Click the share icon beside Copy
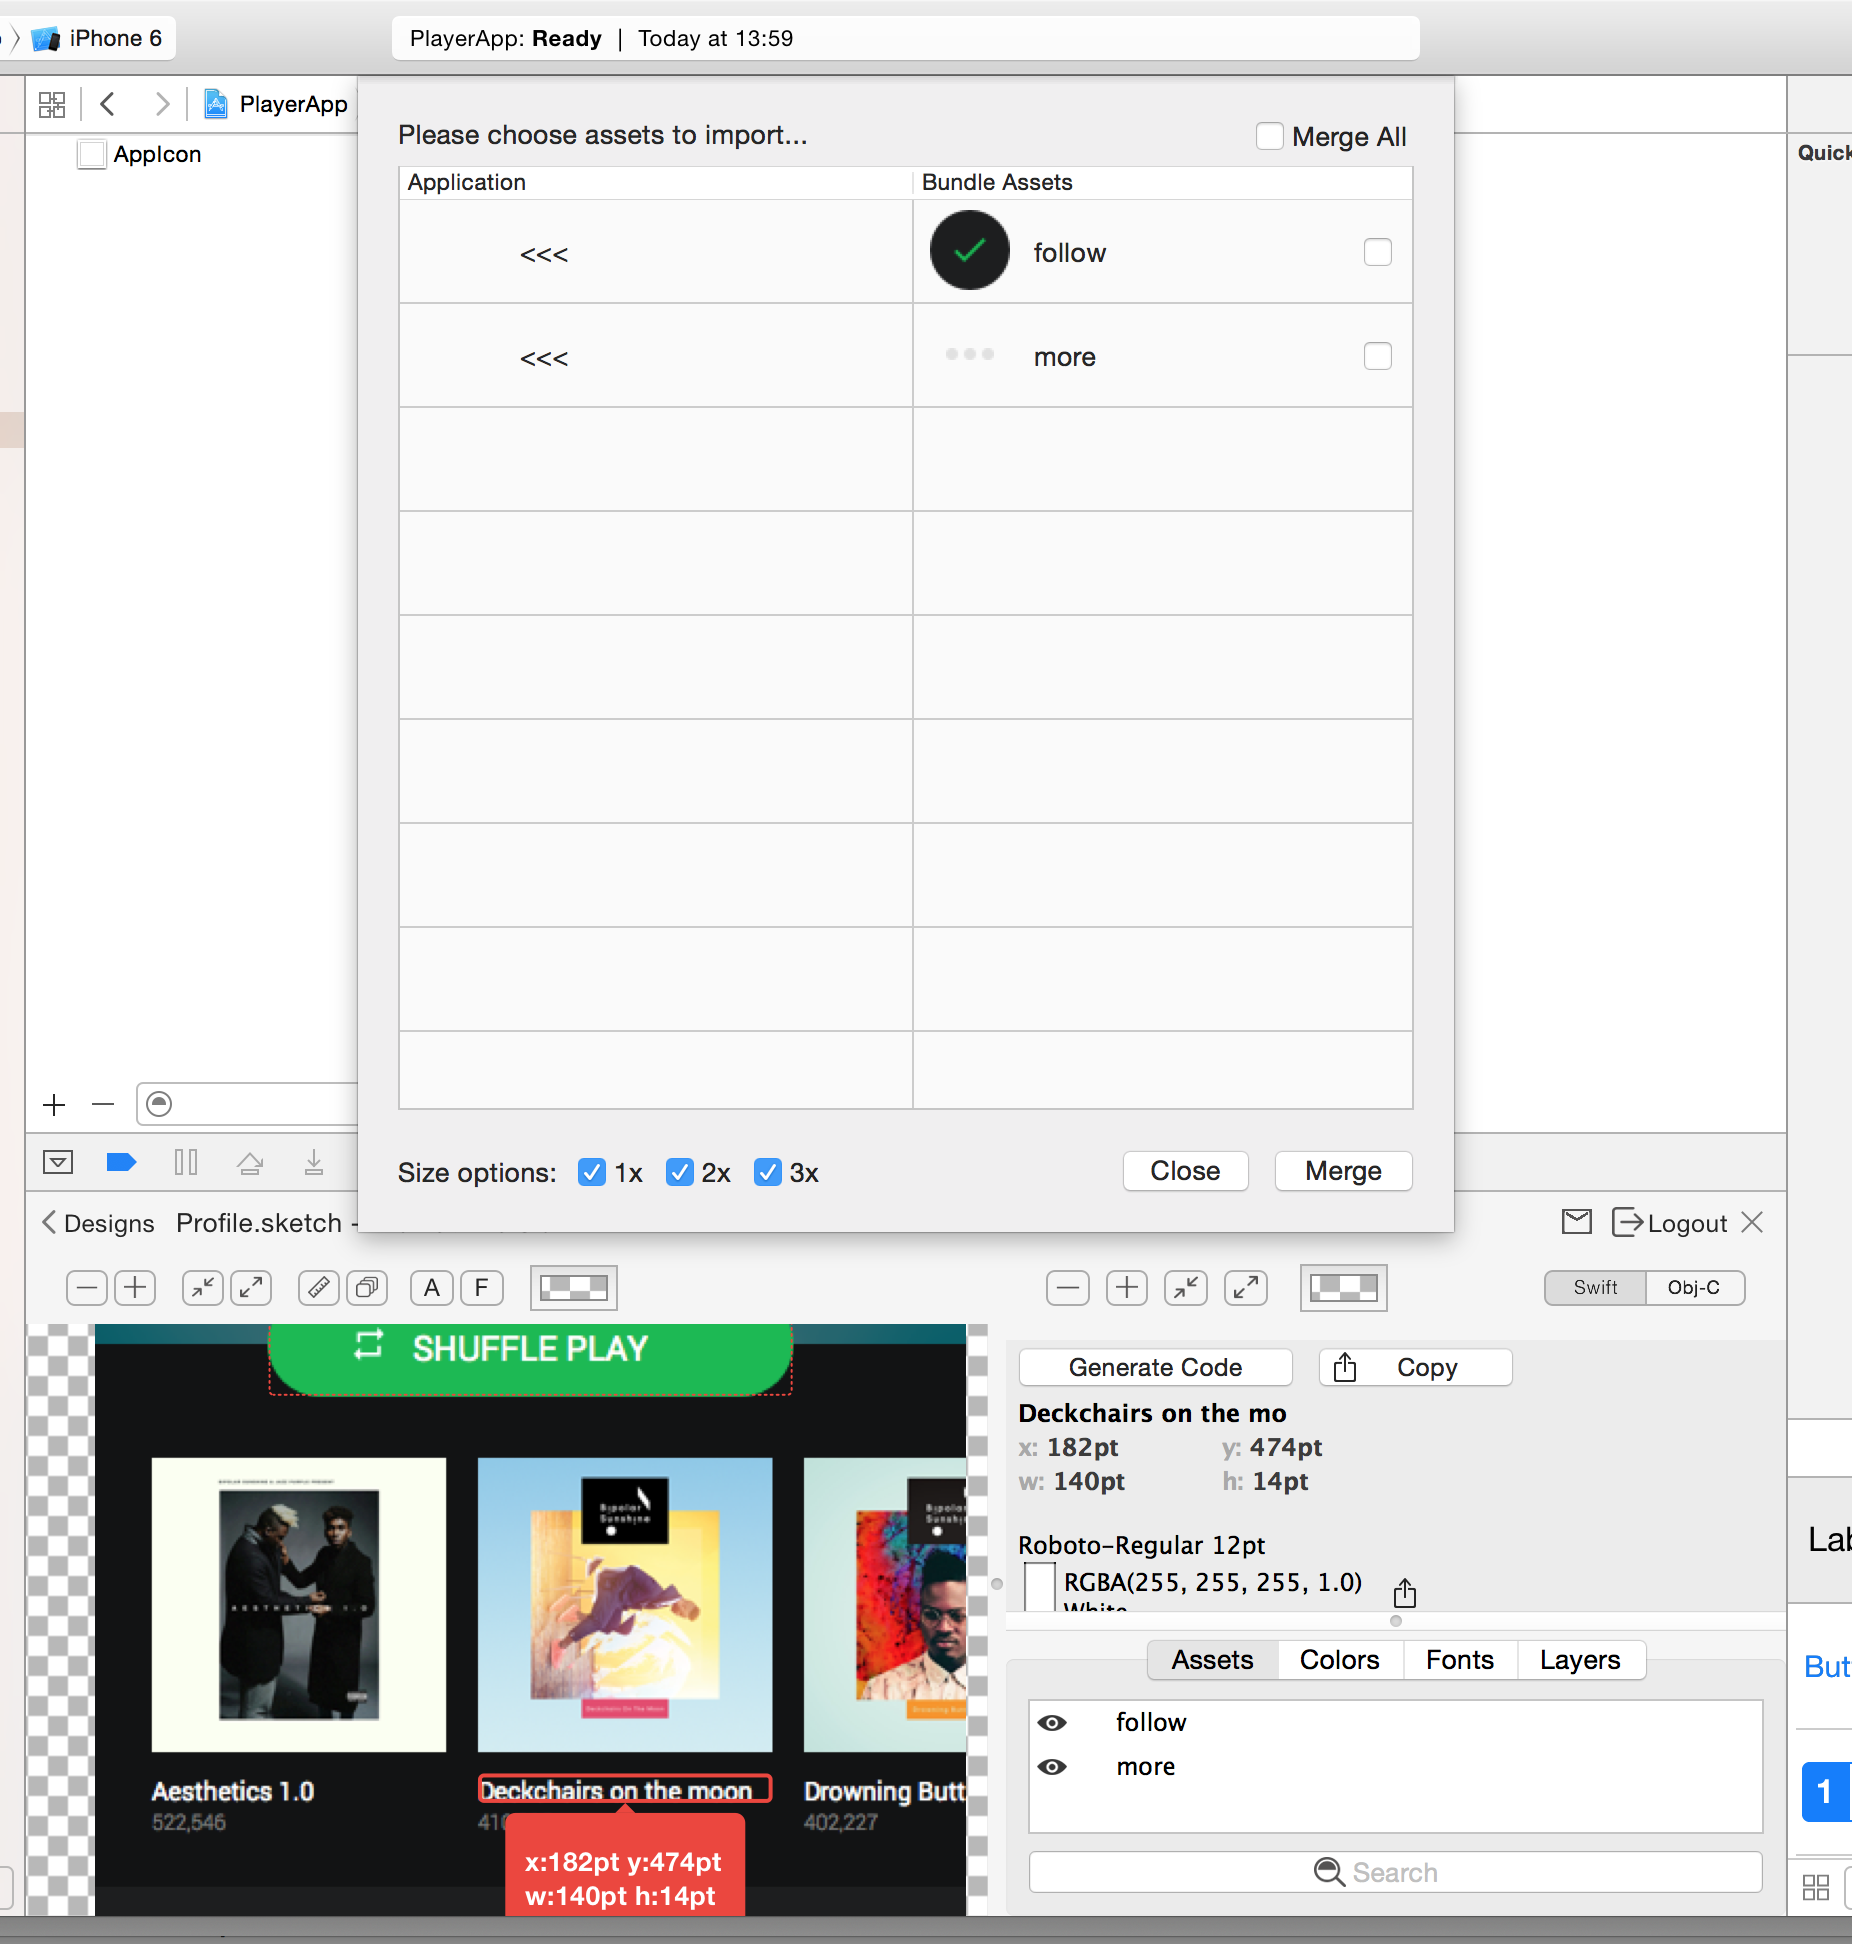 click(1345, 1367)
